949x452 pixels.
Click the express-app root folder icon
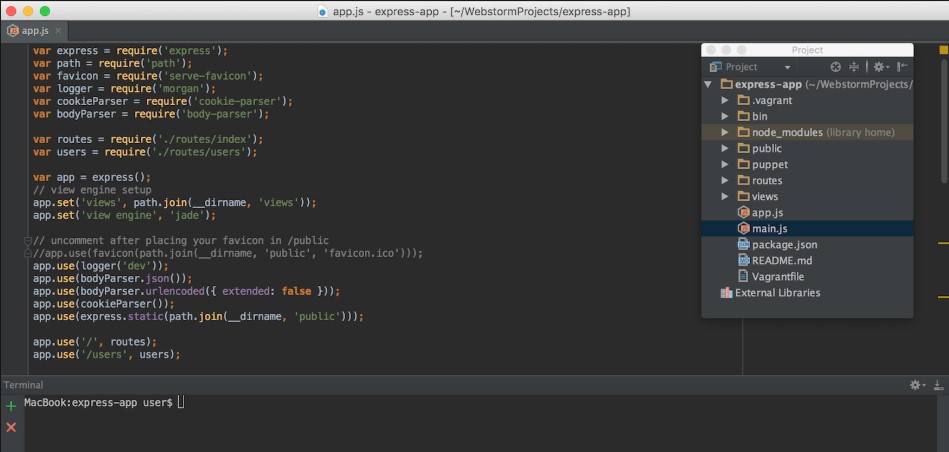[x=727, y=85]
